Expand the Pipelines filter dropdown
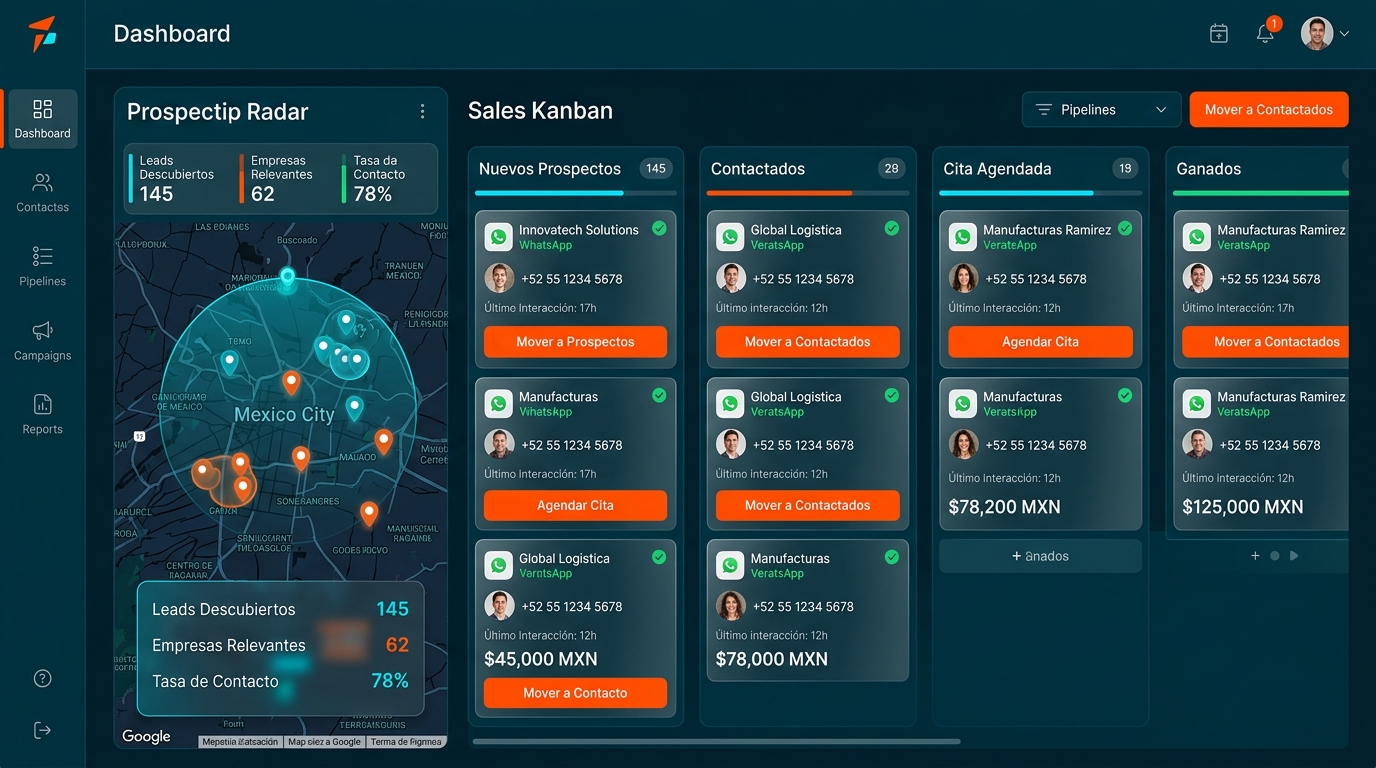 coord(1101,110)
